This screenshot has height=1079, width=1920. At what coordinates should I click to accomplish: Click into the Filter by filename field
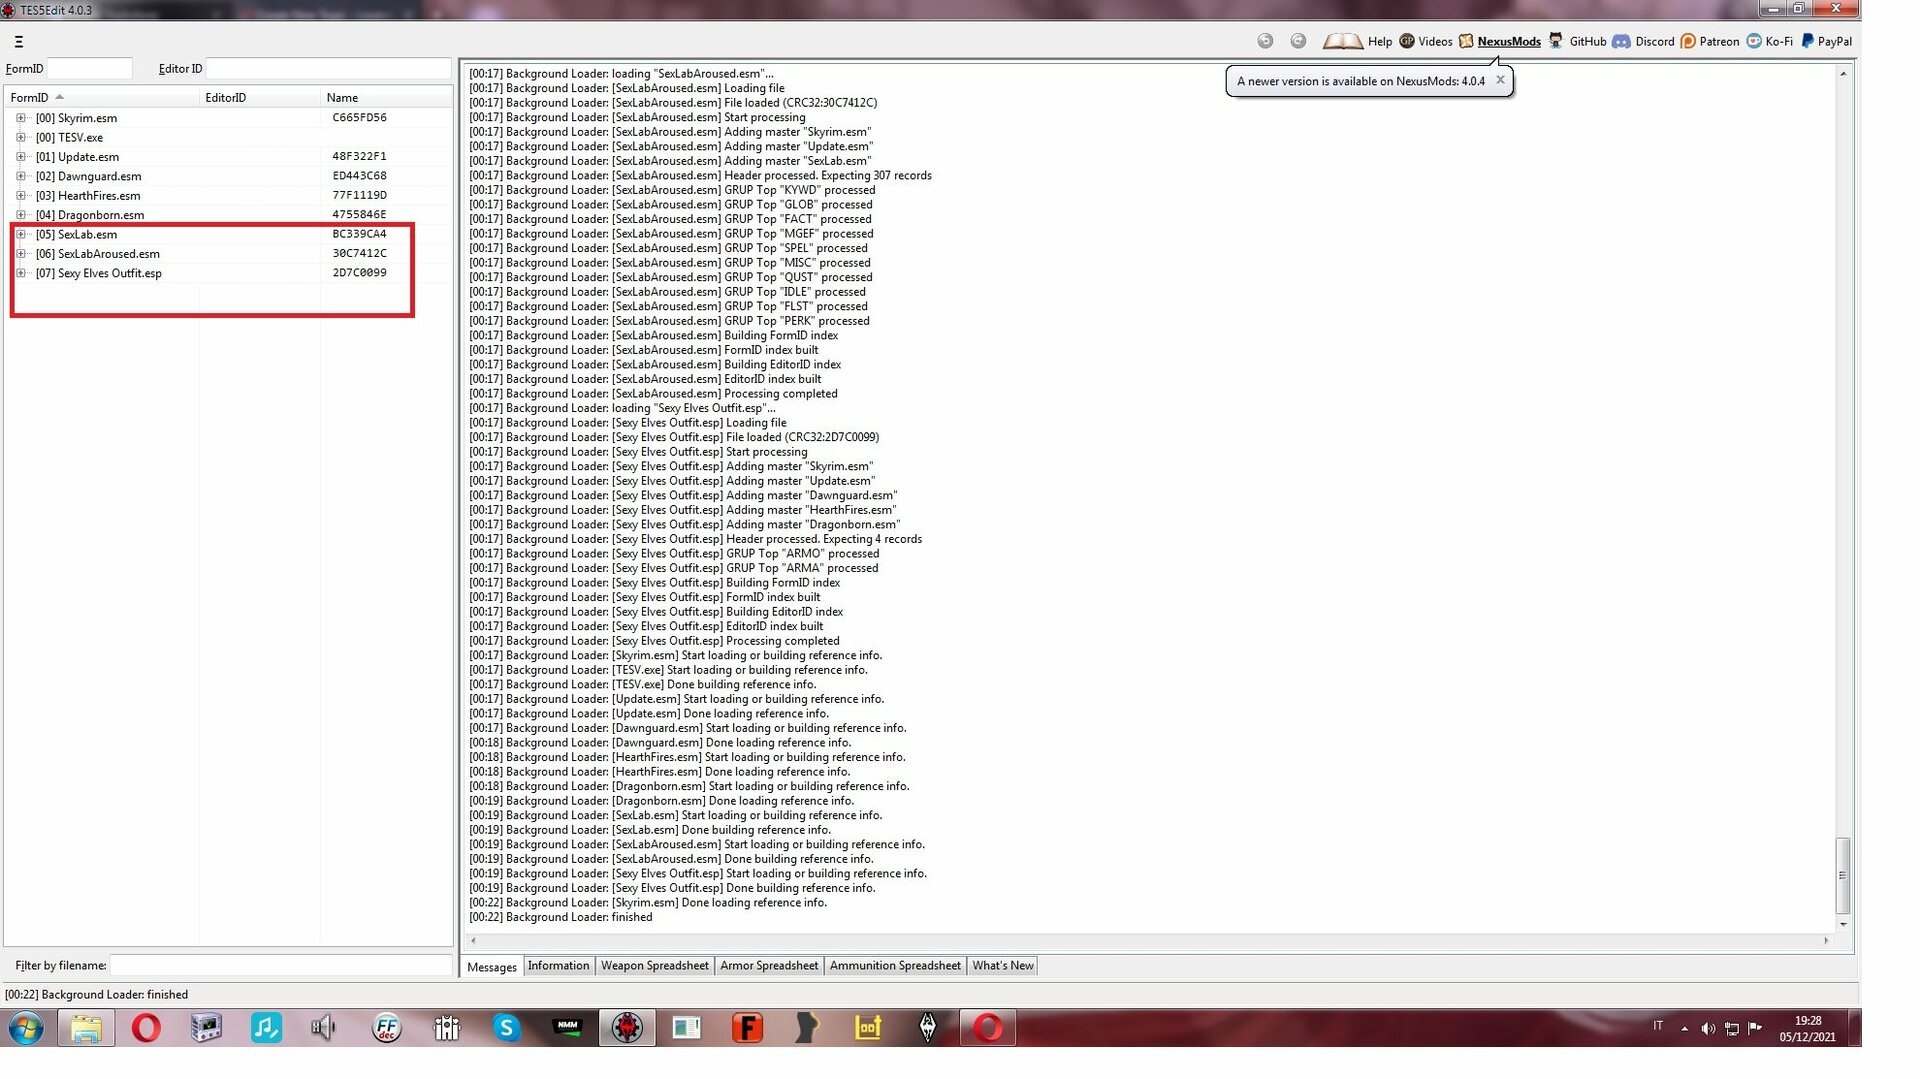pyautogui.click(x=280, y=966)
